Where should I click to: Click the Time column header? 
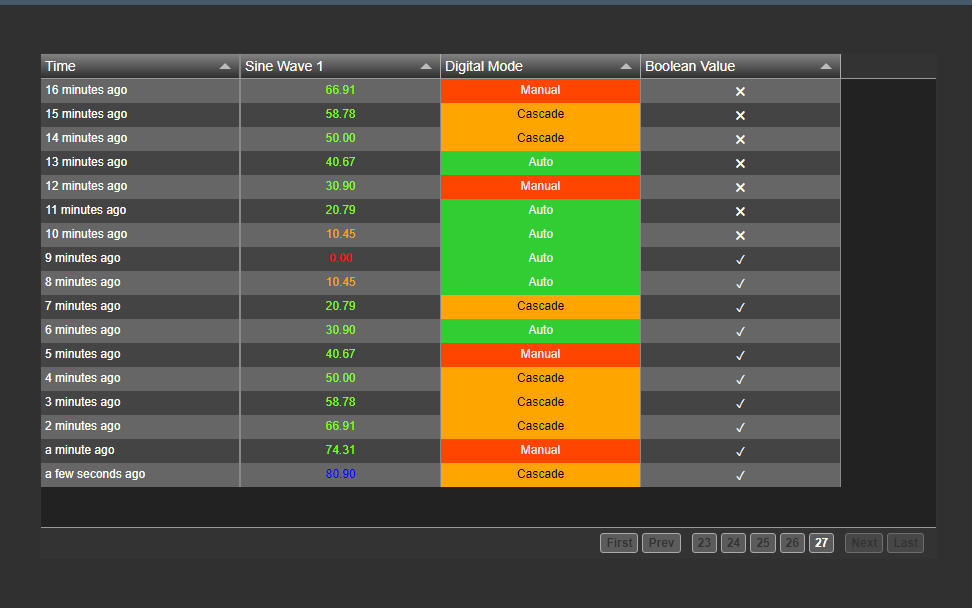pyautogui.click(x=141, y=66)
